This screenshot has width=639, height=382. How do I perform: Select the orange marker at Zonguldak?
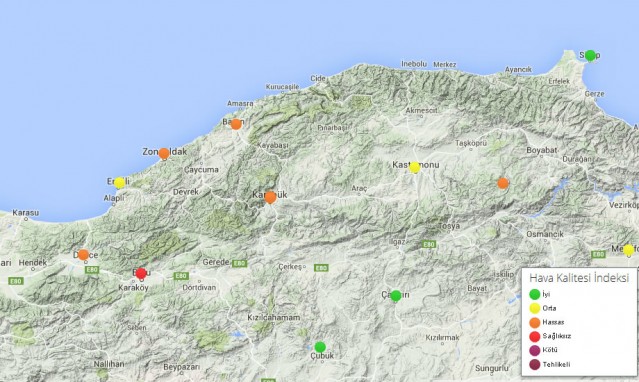point(164,153)
